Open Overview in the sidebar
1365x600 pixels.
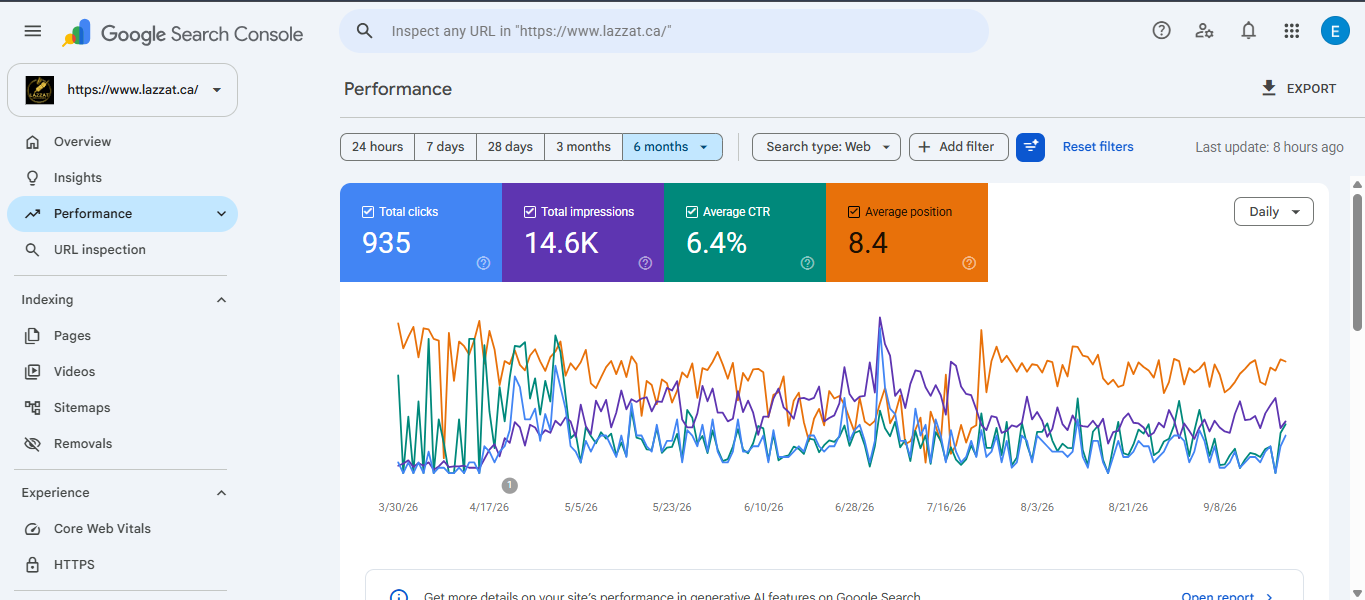click(122, 142)
